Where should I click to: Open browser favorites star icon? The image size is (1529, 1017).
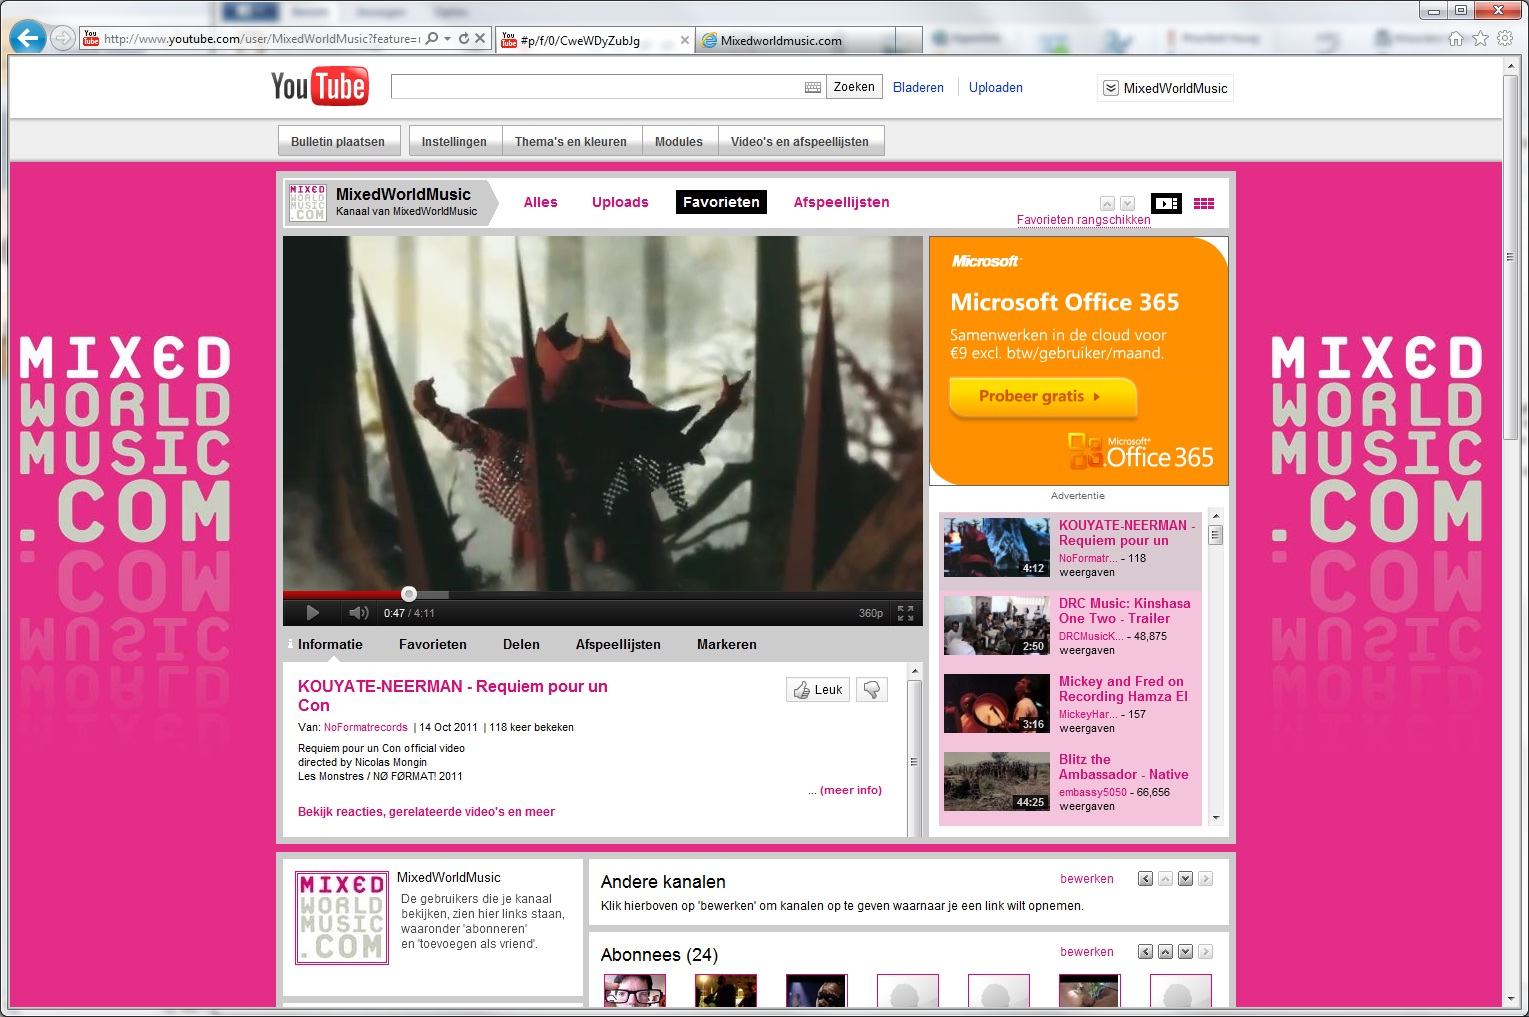(x=1480, y=39)
